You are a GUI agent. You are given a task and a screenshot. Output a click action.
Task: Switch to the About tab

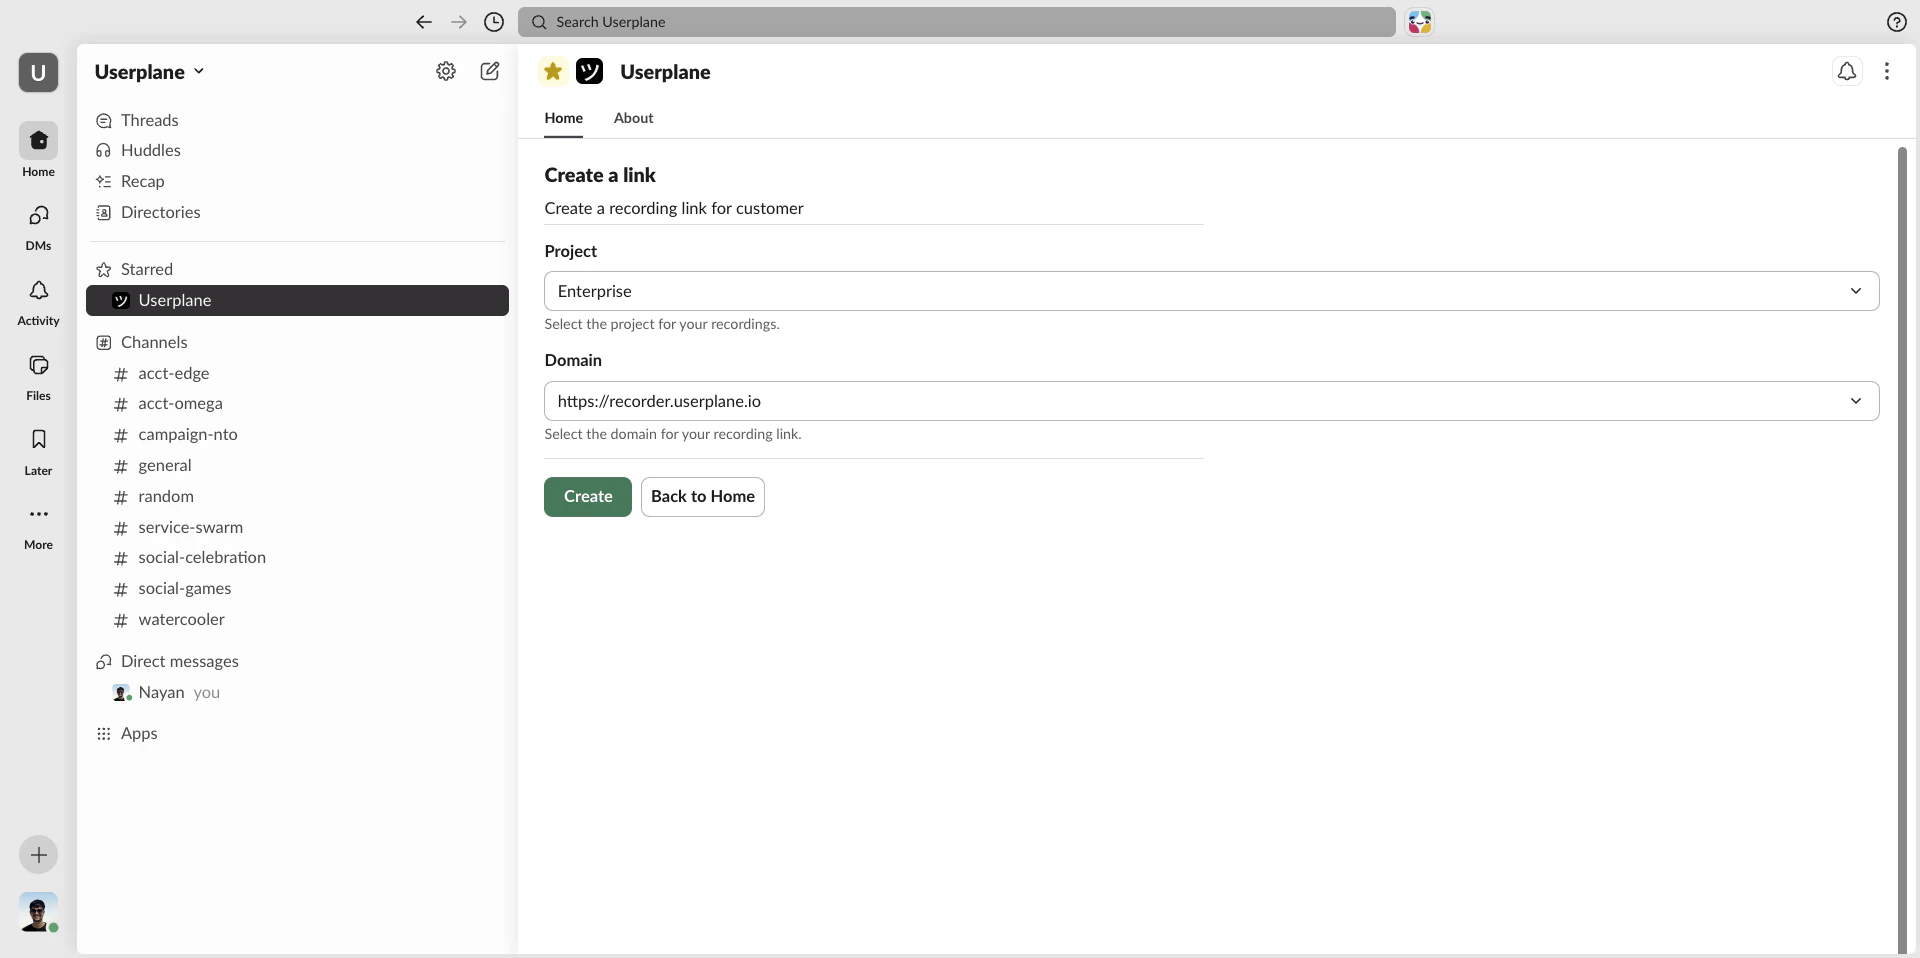(634, 118)
